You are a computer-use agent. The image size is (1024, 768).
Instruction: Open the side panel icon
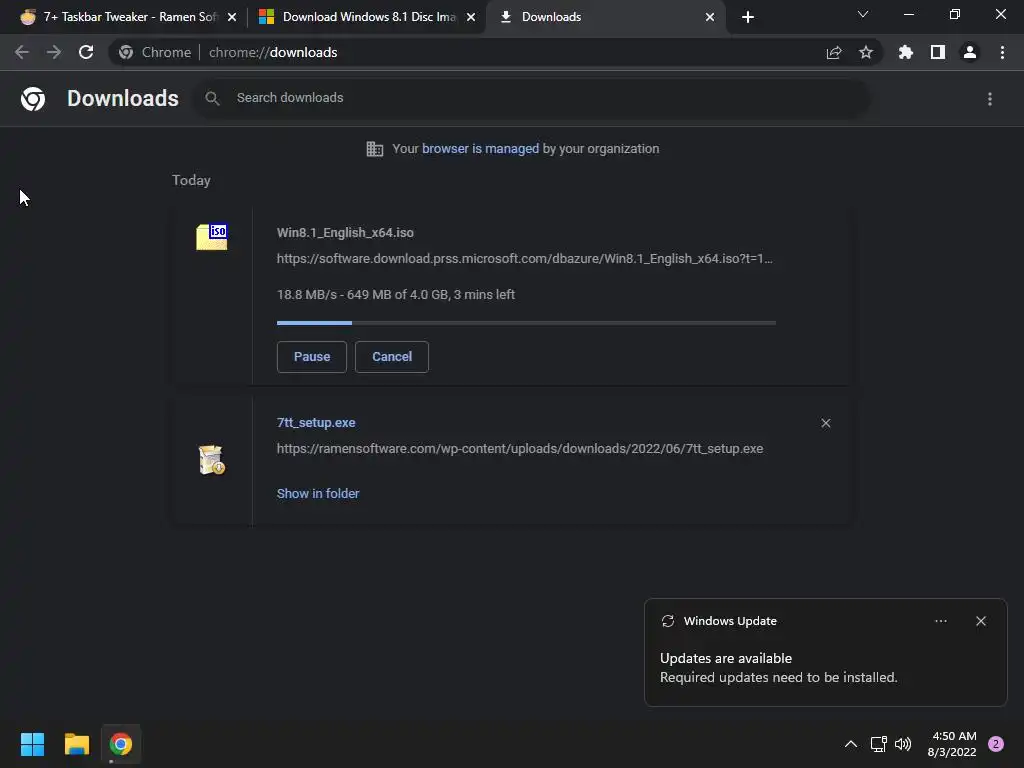(938, 52)
